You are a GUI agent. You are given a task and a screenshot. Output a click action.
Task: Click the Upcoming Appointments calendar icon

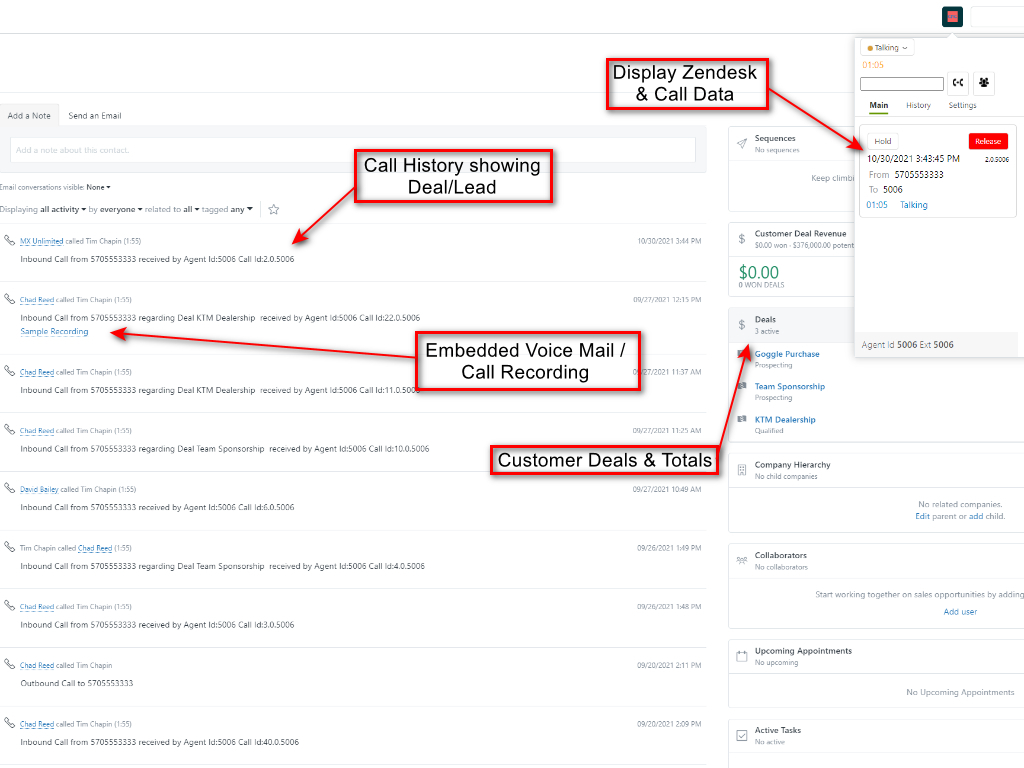[741, 656]
